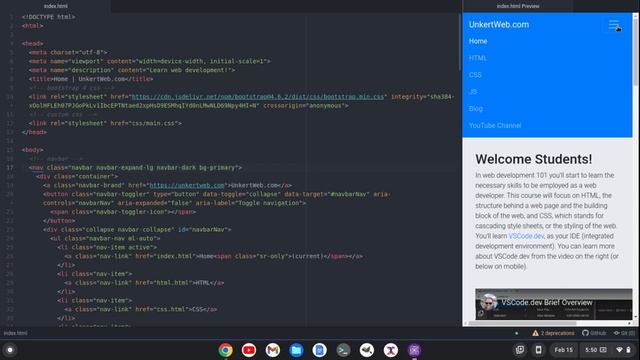
Task: Open Google Docs from the shelf
Action: tap(320, 350)
